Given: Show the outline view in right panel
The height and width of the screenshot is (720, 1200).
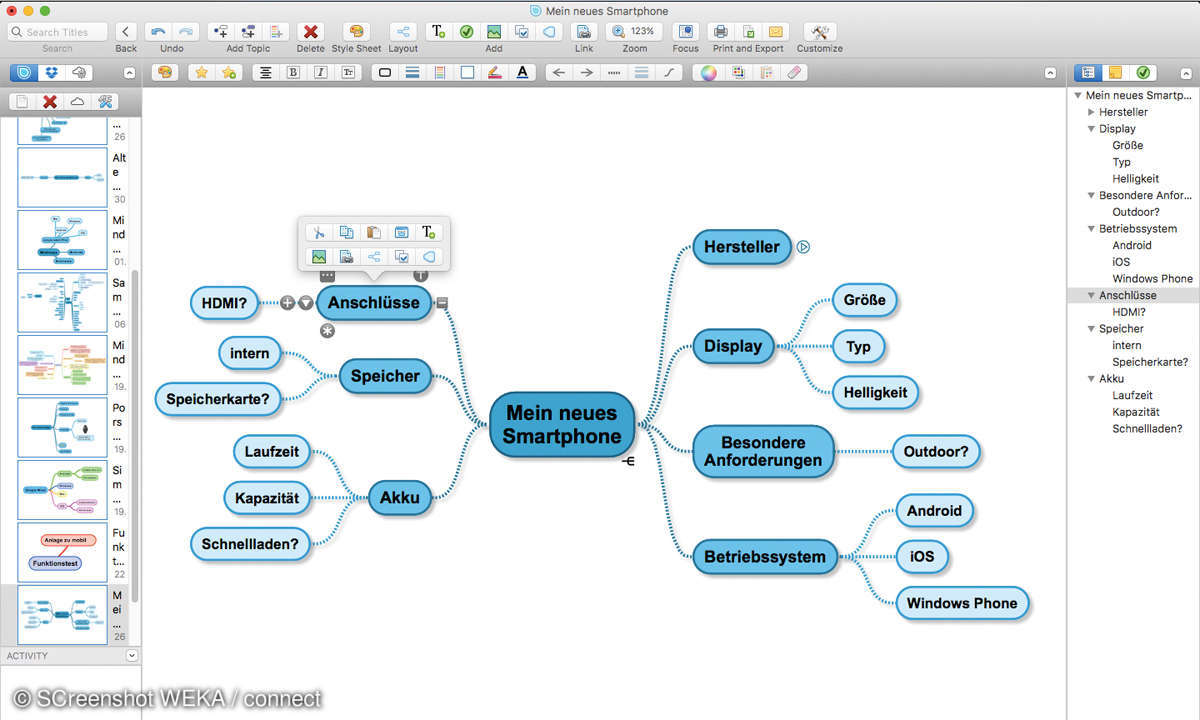Looking at the screenshot, I should point(1088,72).
